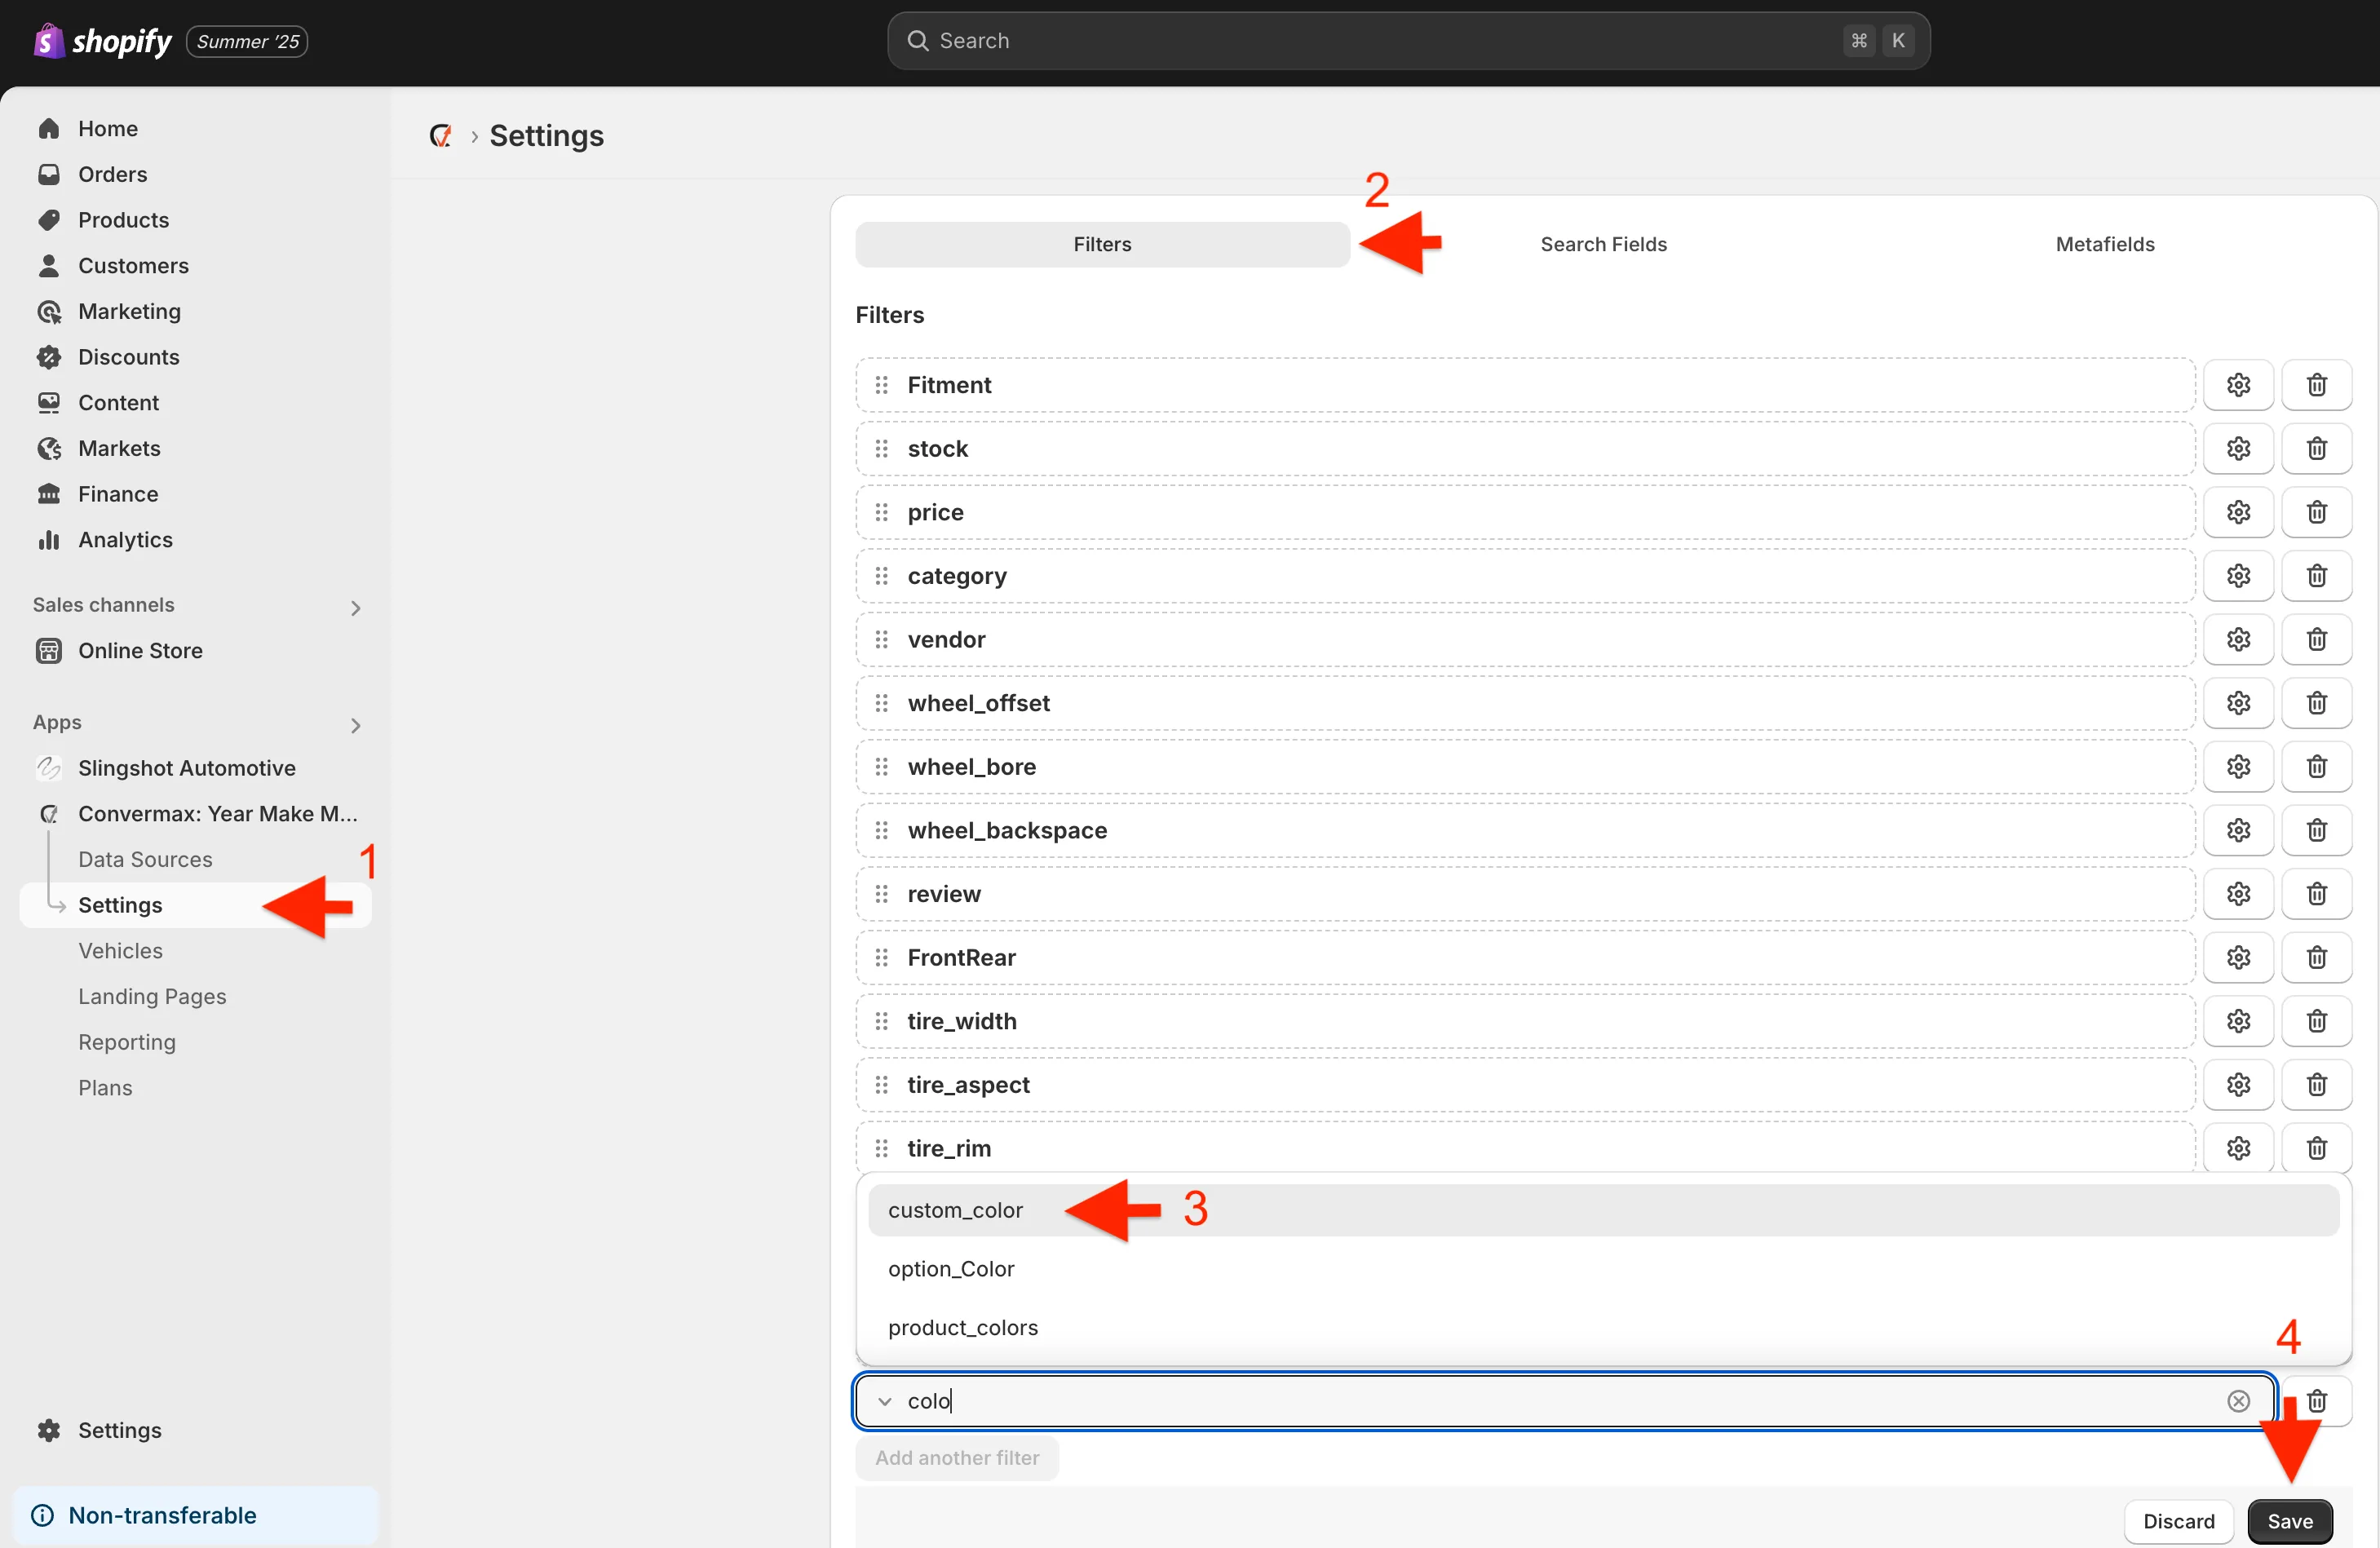Expand the Apps section chevron
This screenshot has width=2380, height=1548.
pos(355,725)
